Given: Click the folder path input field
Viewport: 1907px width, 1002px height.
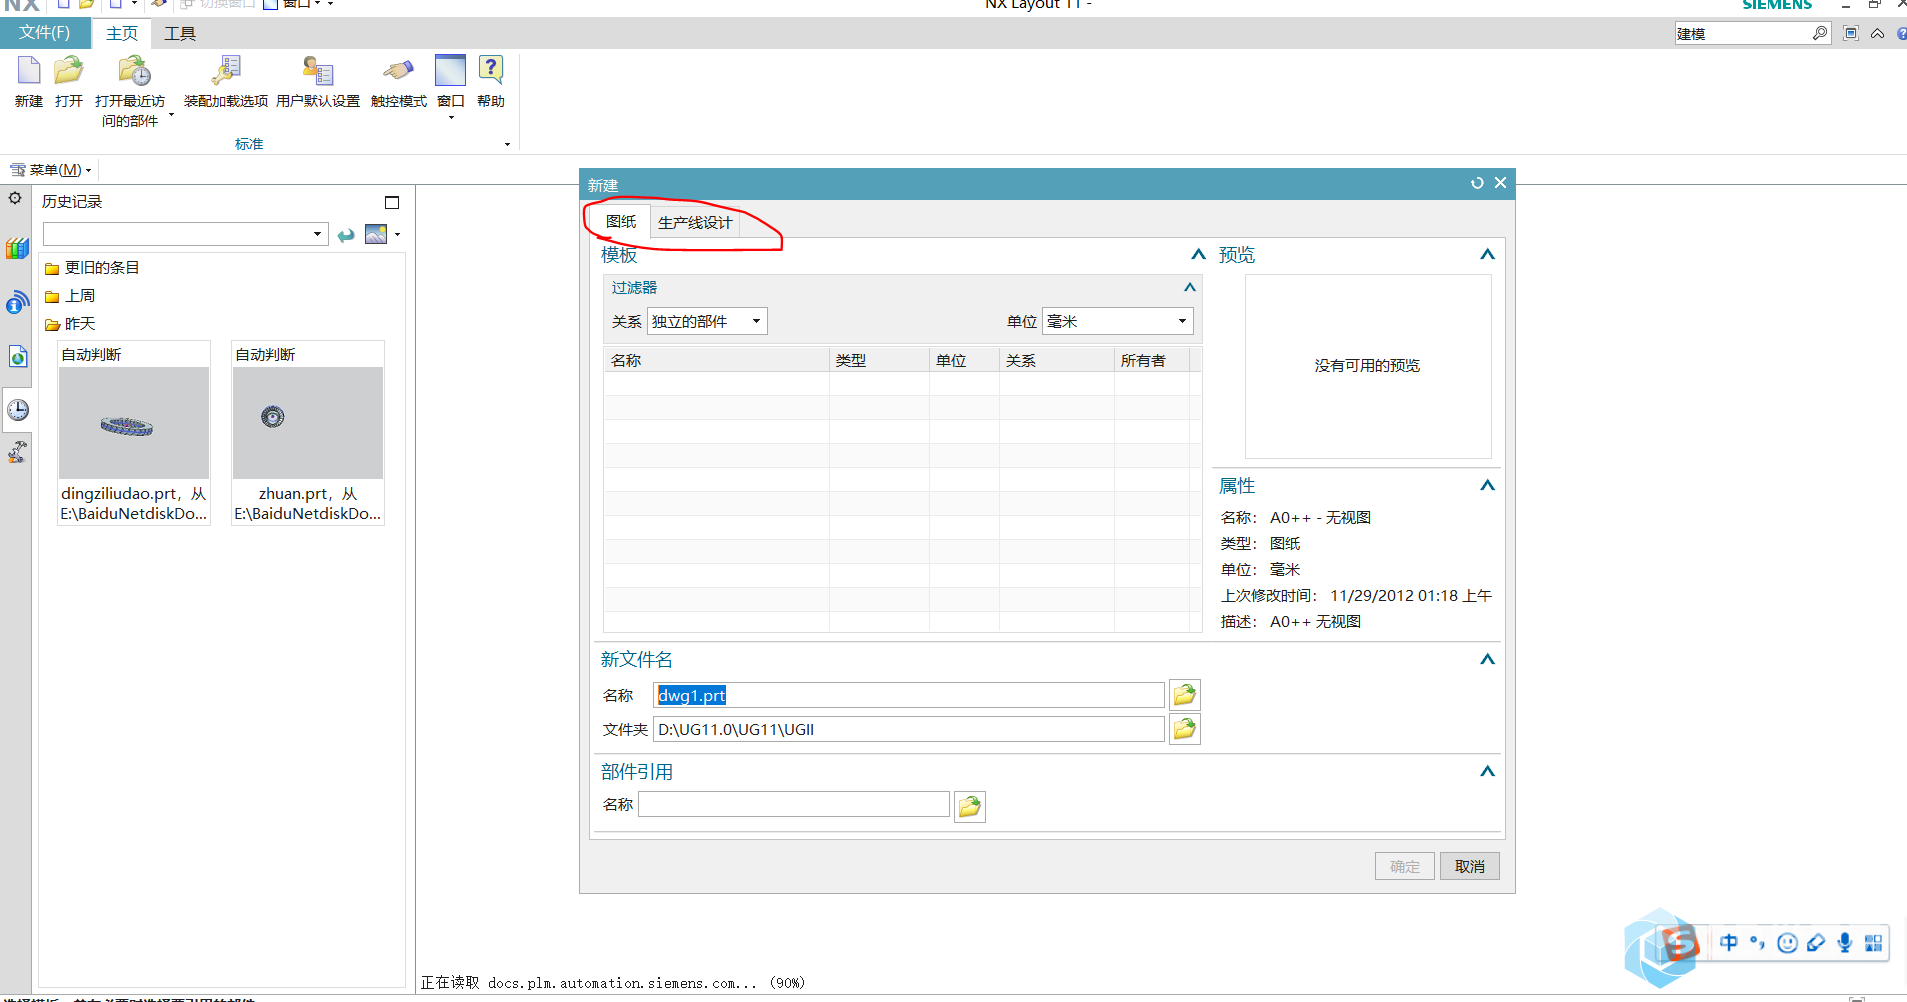Looking at the screenshot, I should (x=909, y=729).
